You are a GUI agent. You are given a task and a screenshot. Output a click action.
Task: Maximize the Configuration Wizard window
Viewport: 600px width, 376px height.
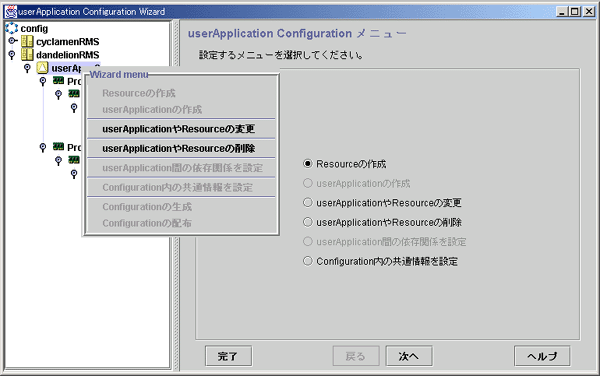pos(575,12)
